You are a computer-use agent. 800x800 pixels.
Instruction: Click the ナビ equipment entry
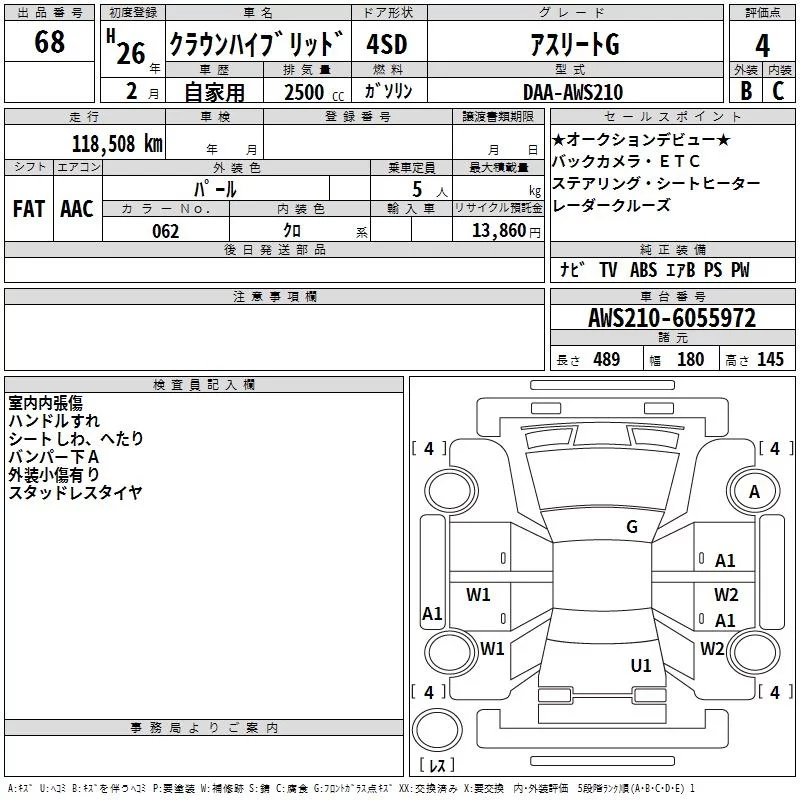(x=572, y=269)
